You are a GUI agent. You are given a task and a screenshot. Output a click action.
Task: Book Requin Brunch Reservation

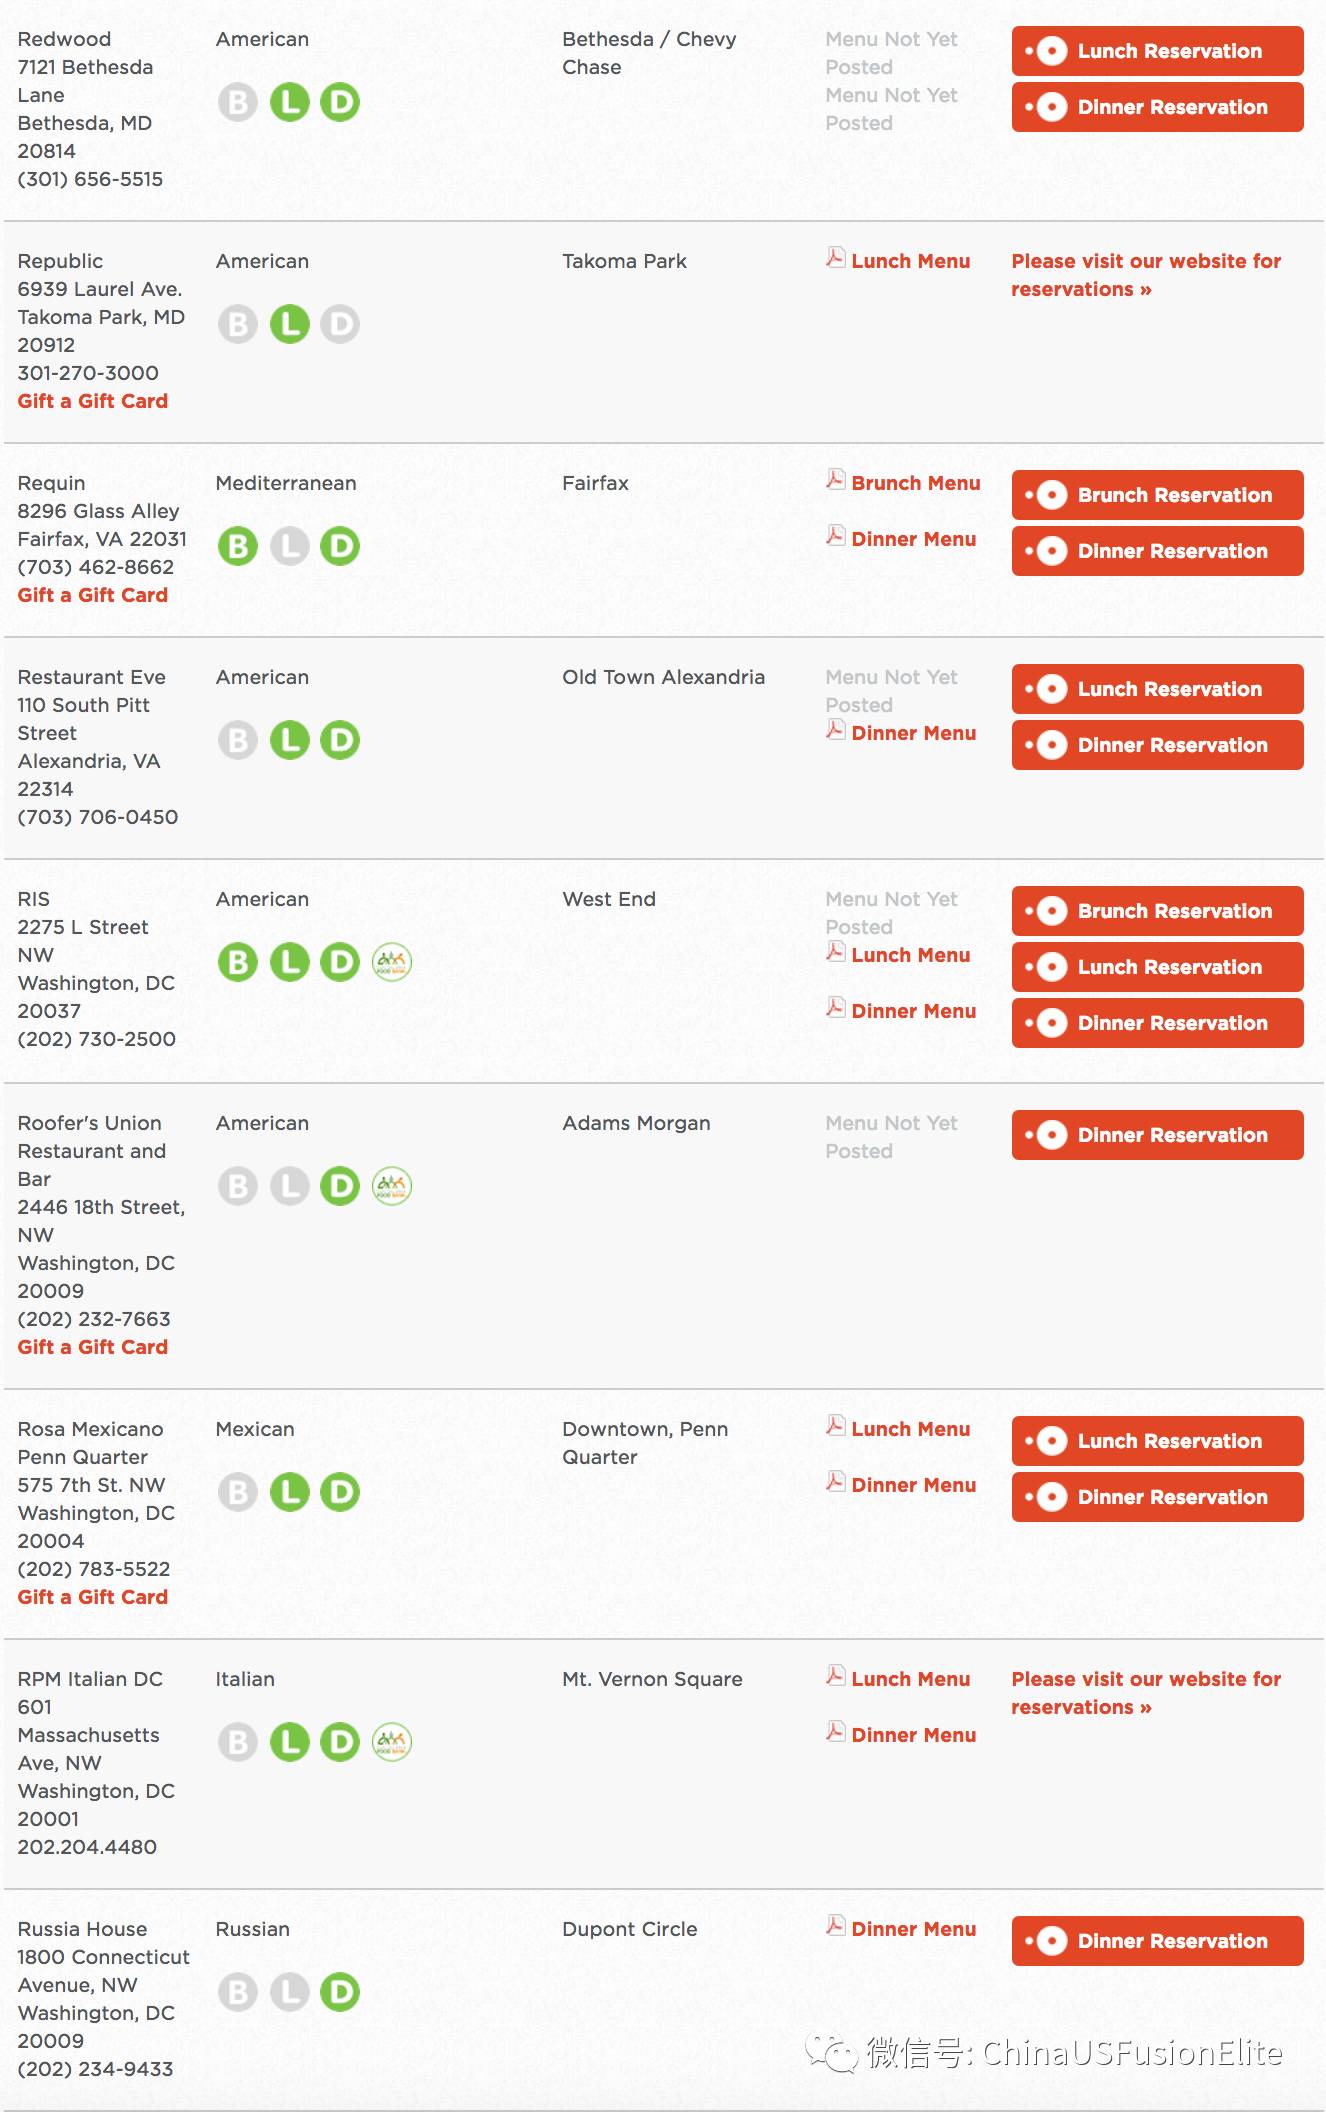[1157, 495]
